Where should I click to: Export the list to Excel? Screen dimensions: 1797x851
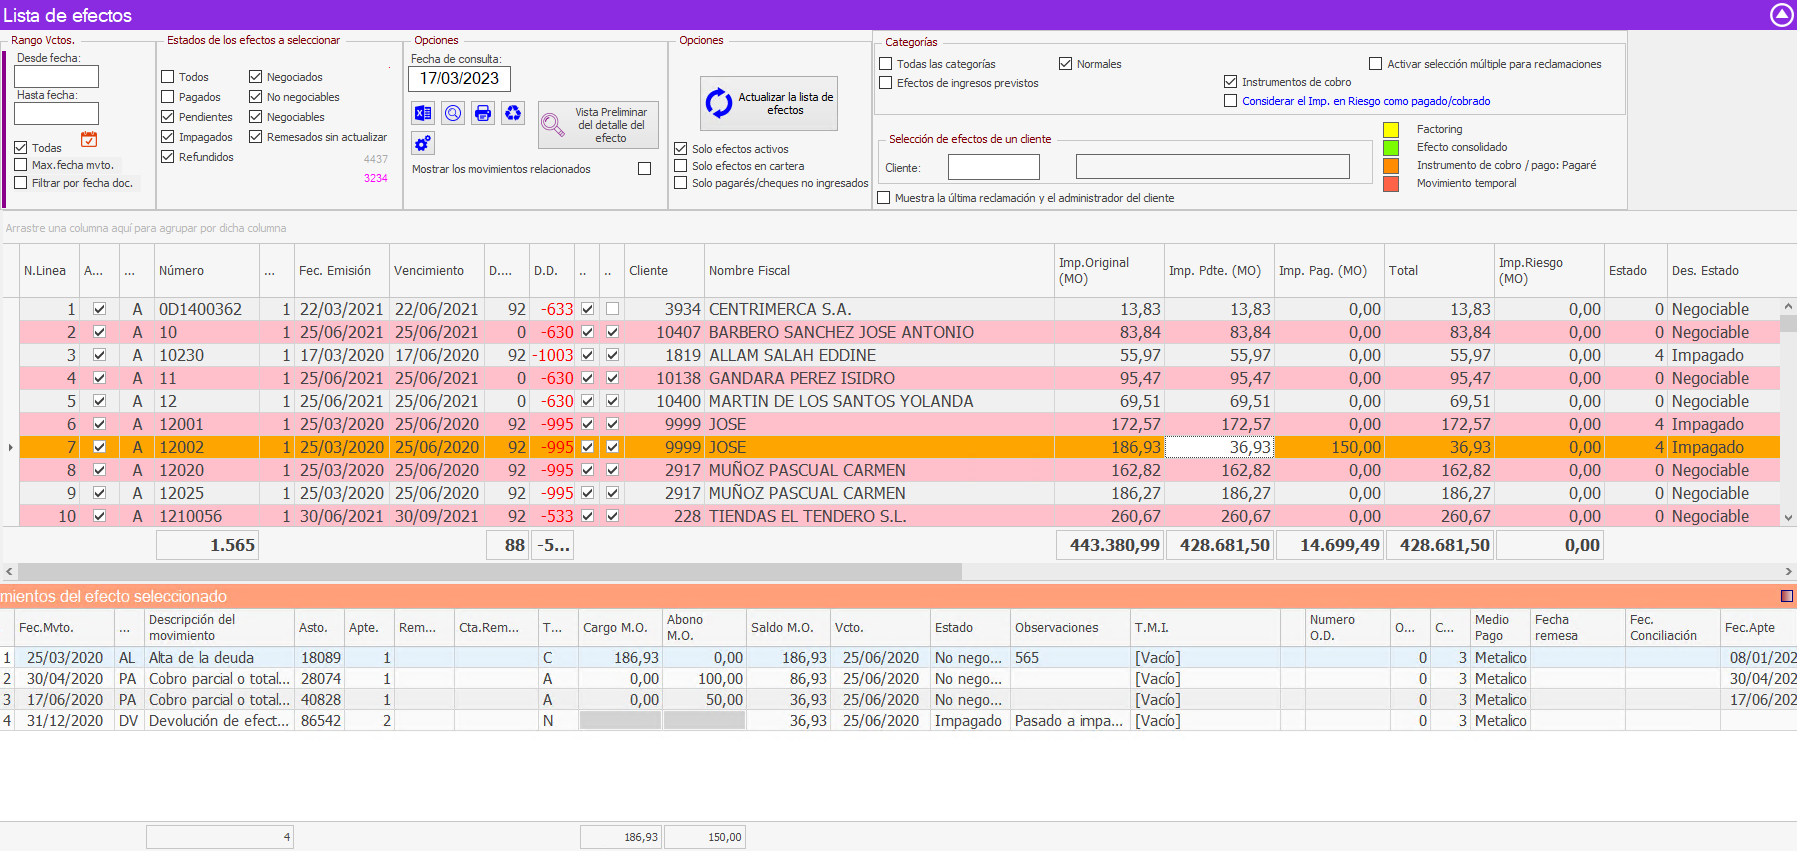pyautogui.click(x=423, y=113)
